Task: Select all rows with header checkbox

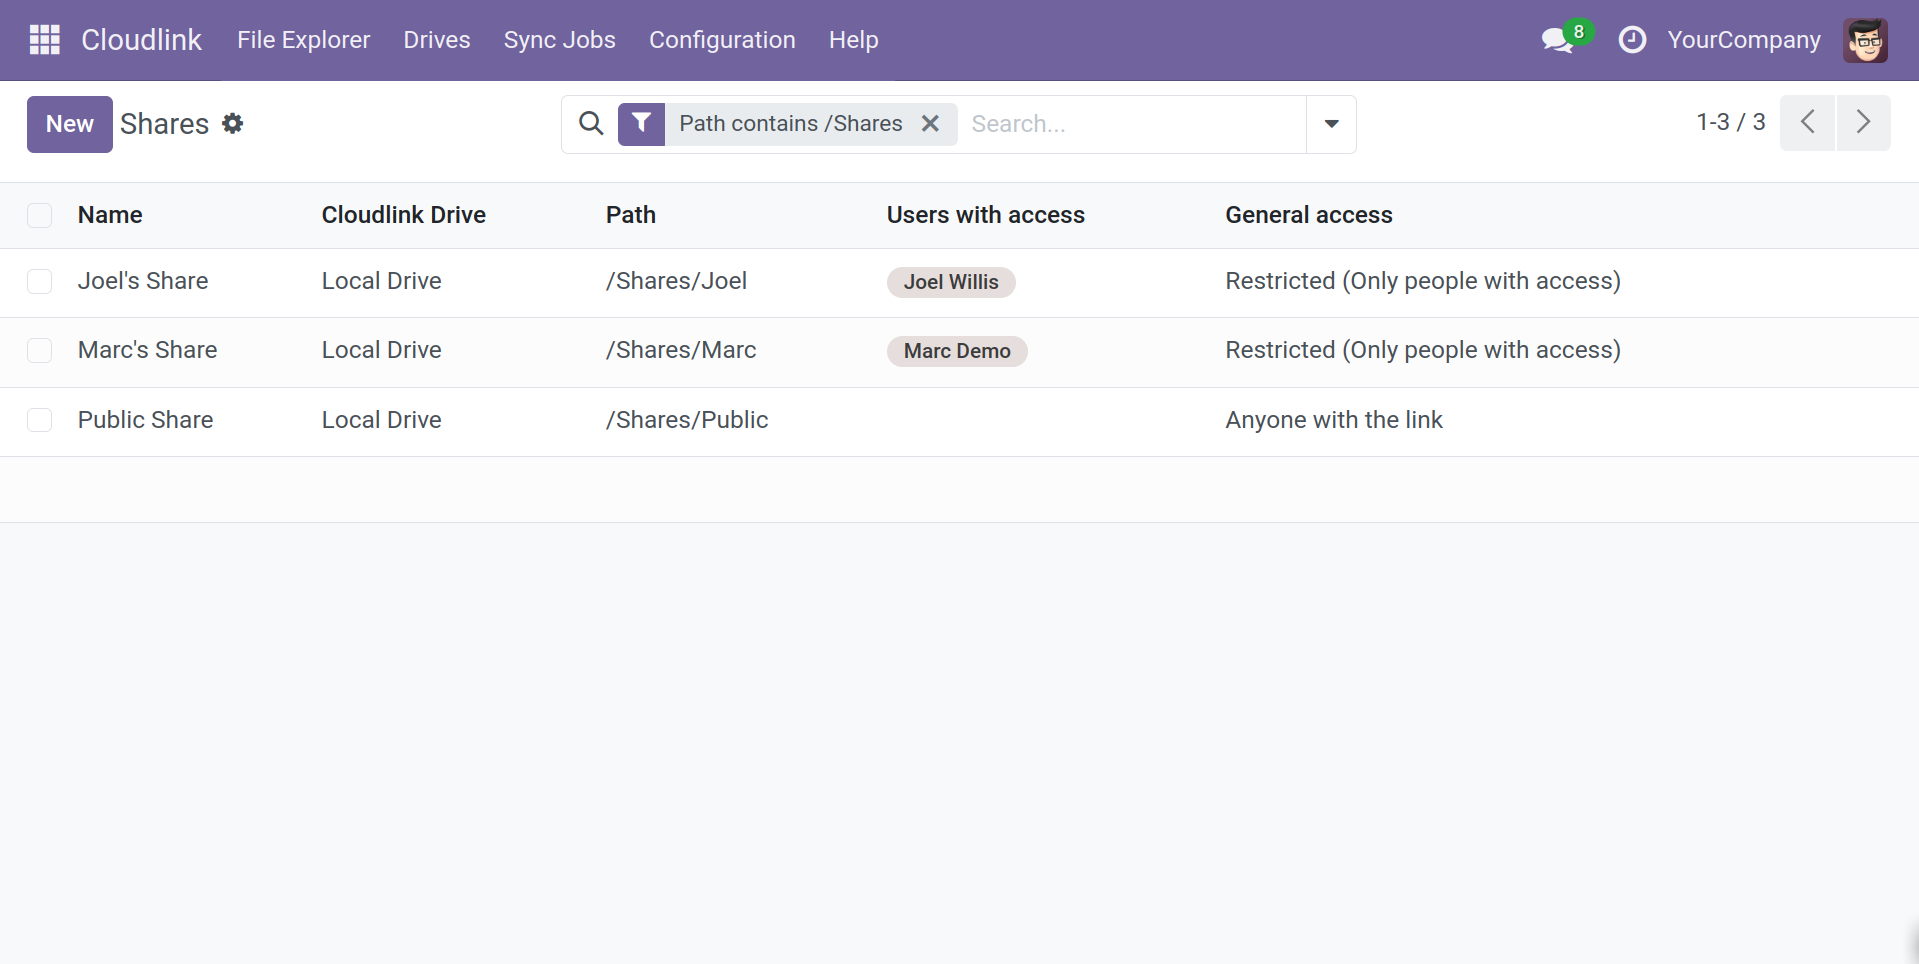Action: click(x=40, y=216)
